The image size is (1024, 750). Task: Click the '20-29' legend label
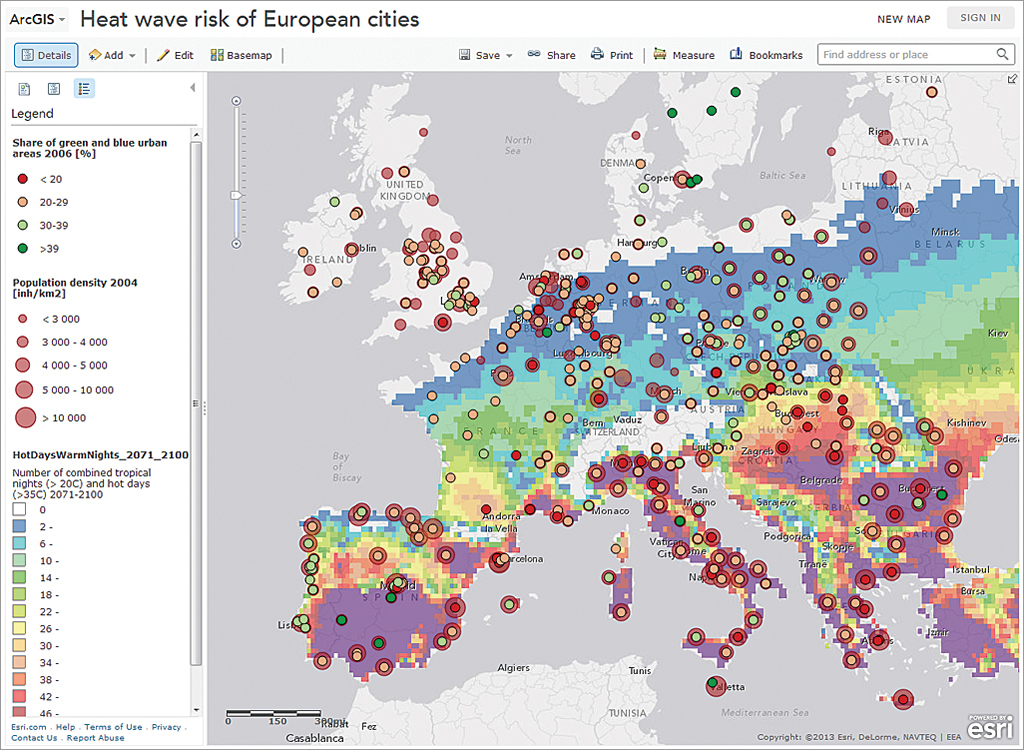click(x=54, y=203)
